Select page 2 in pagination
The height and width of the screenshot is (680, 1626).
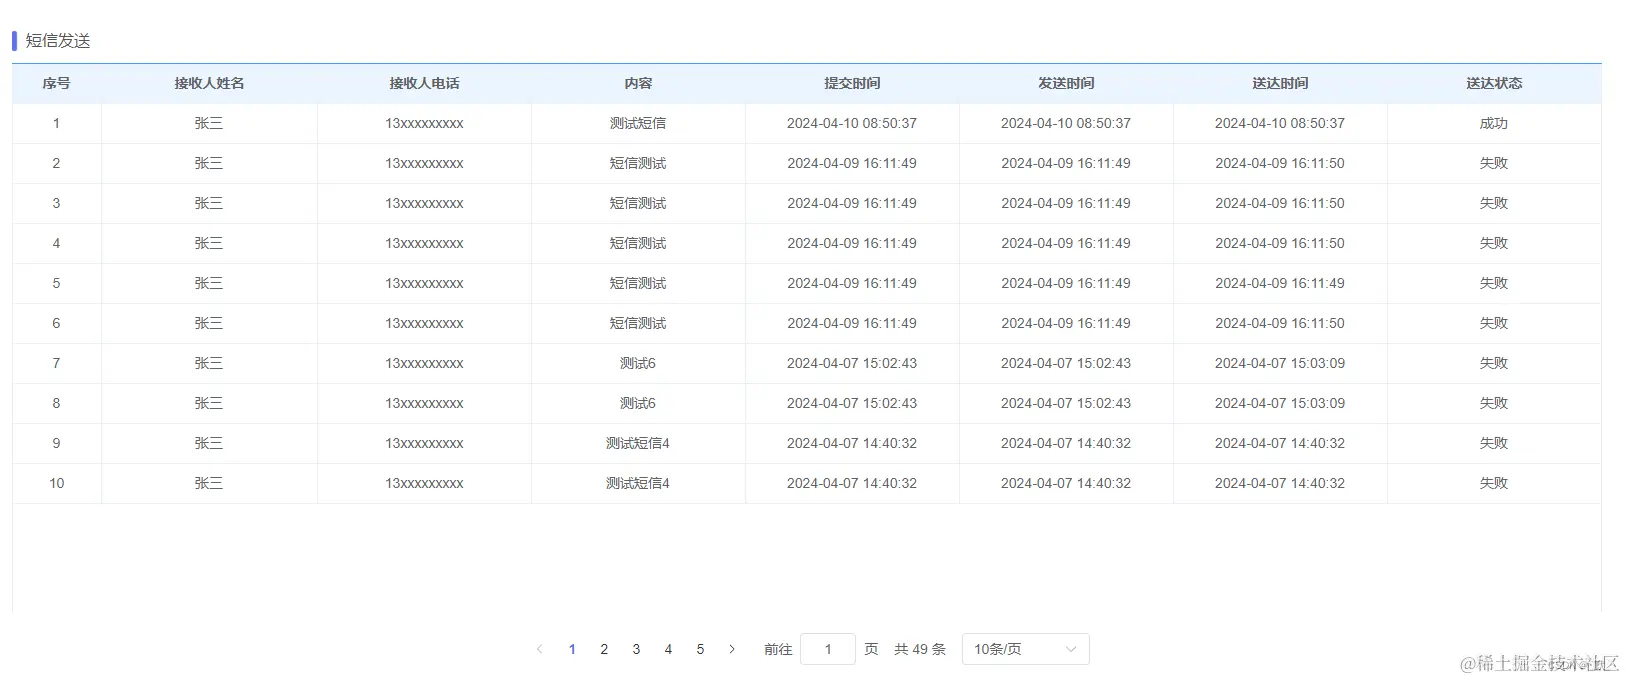point(604,649)
